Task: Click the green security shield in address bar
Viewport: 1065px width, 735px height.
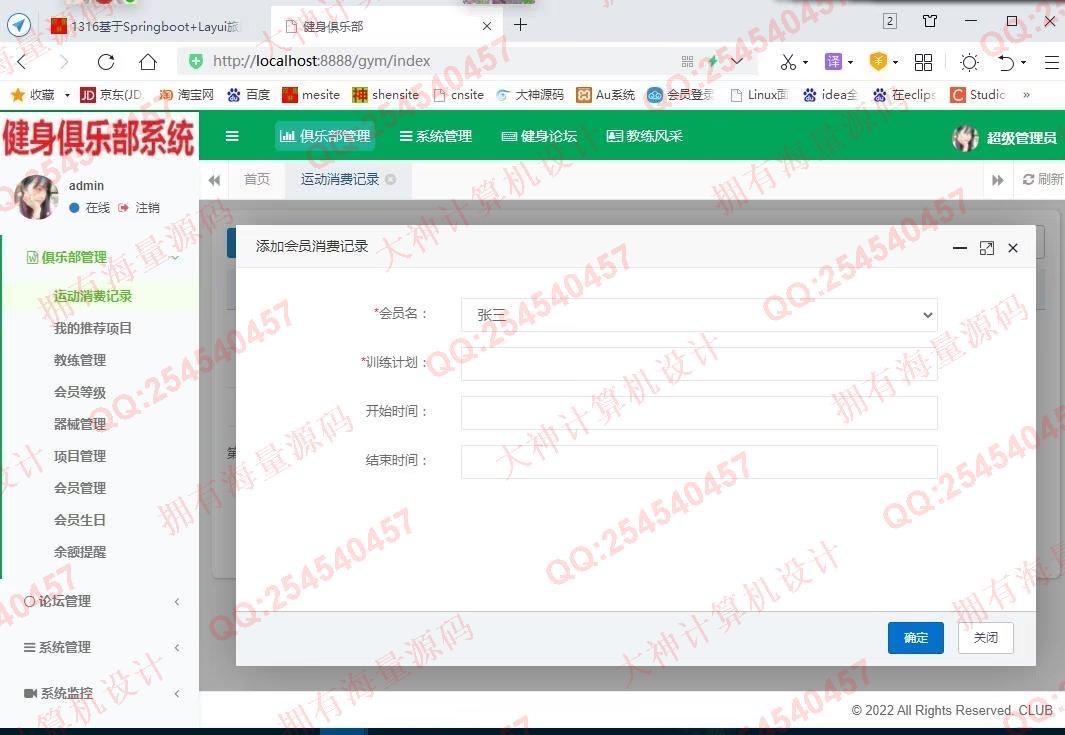Action: [196, 61]
